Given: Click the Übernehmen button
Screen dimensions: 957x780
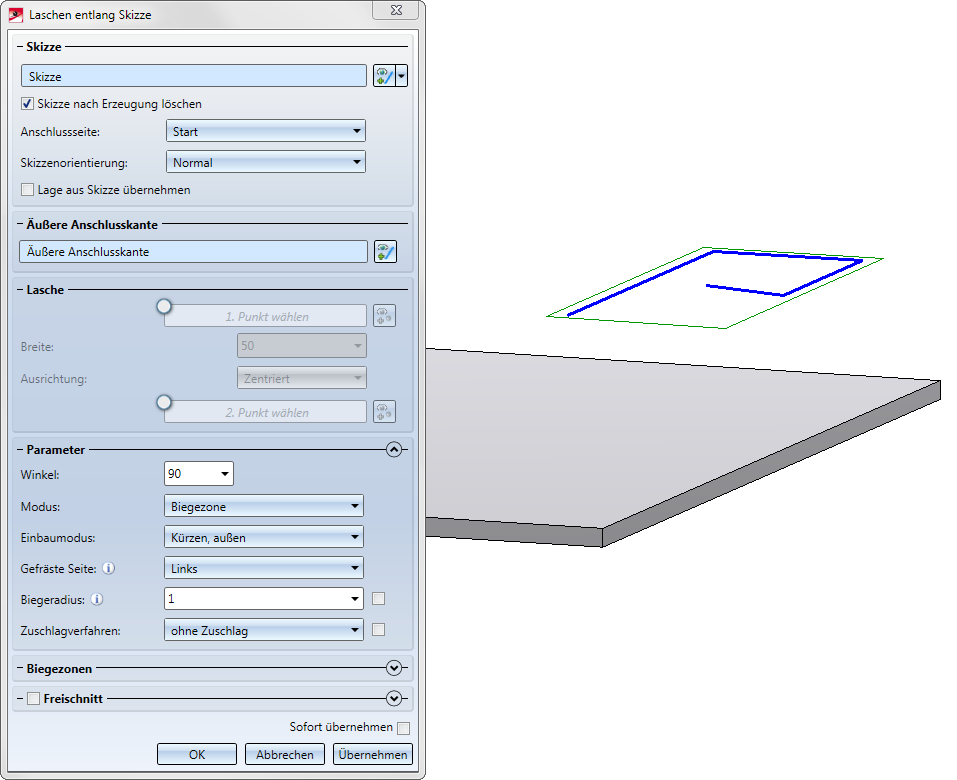Looking at the screenshot, I should [373, 754].
